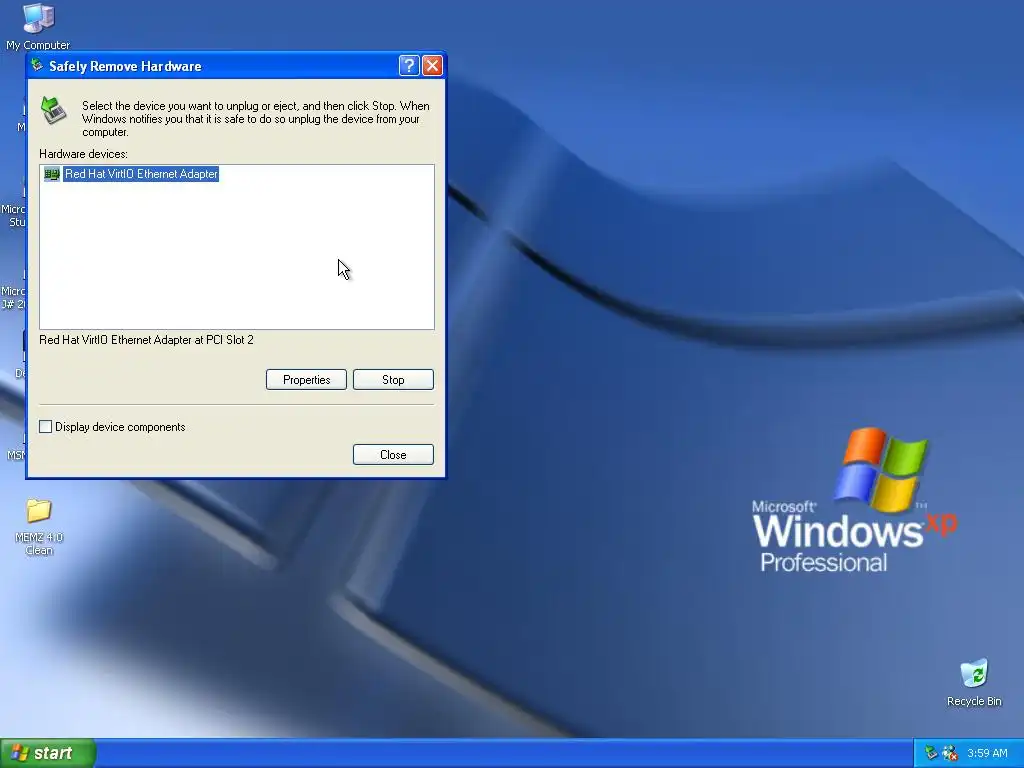
Task: Click the Close button at dialog bottom
Action: pyautogui.click(x=393, y=455)
